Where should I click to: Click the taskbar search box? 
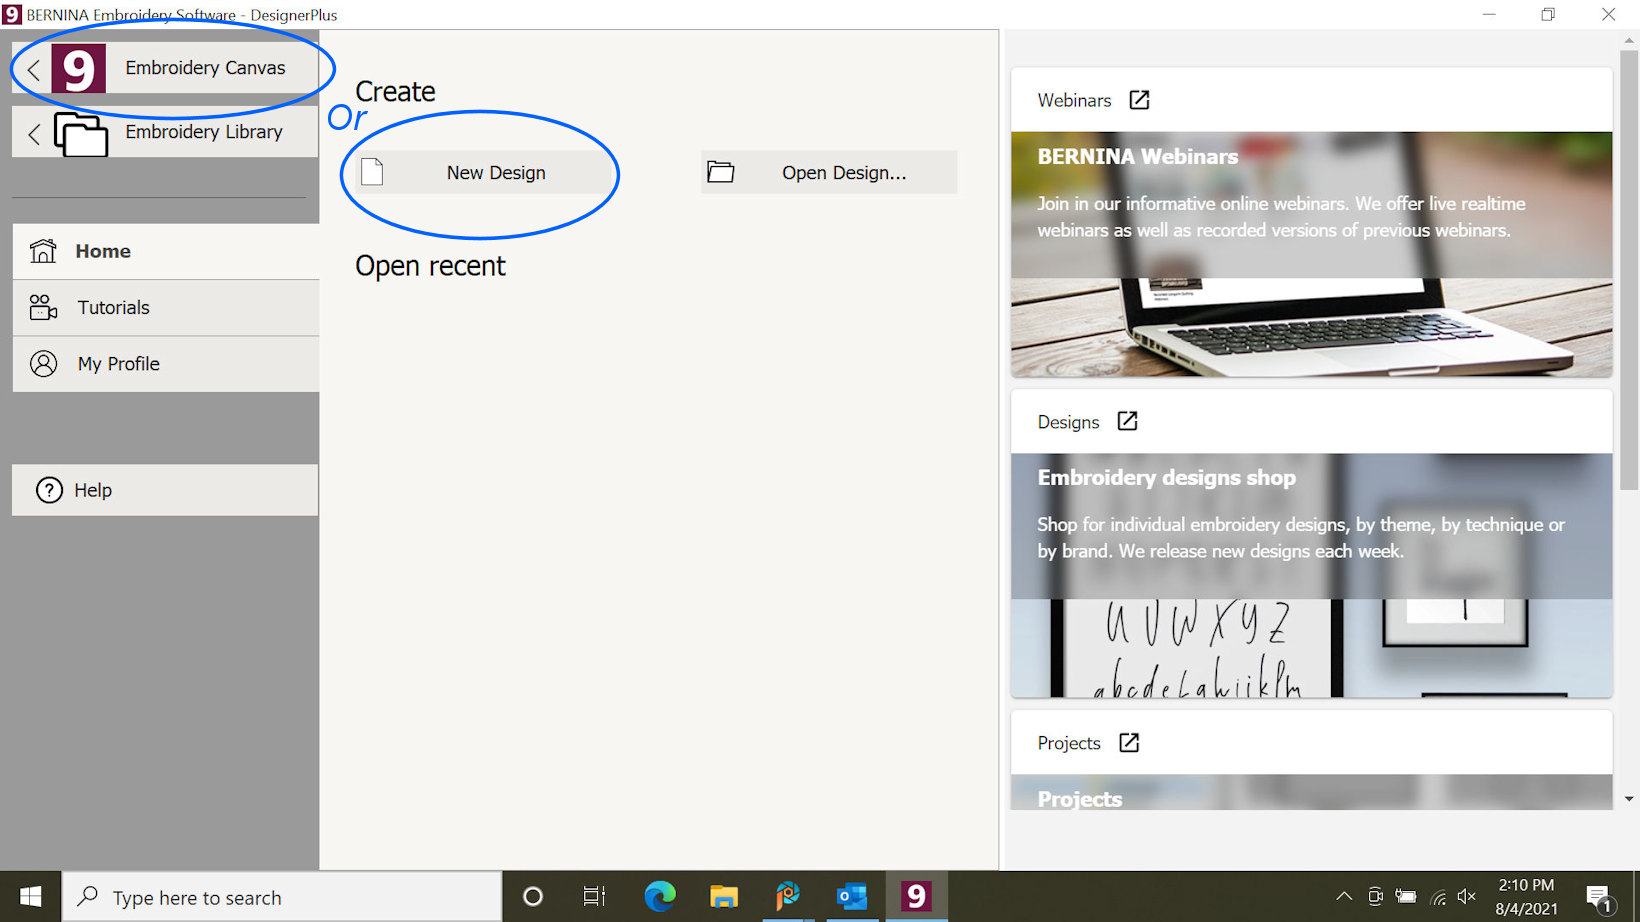[282, 897]
